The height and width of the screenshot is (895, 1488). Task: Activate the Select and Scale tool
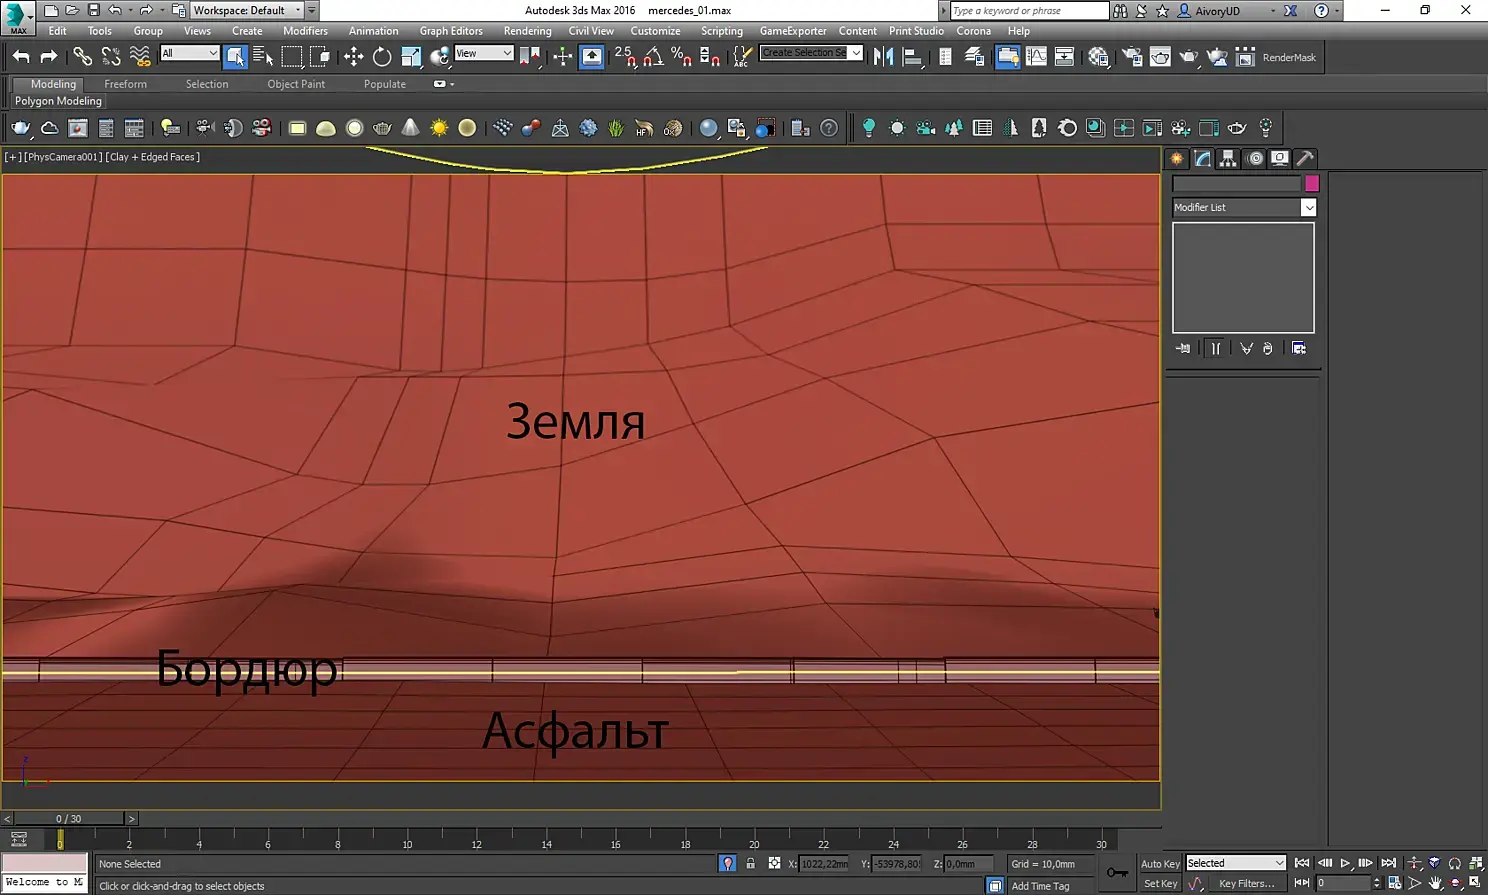pyautogui.click(x=411, y=57)
